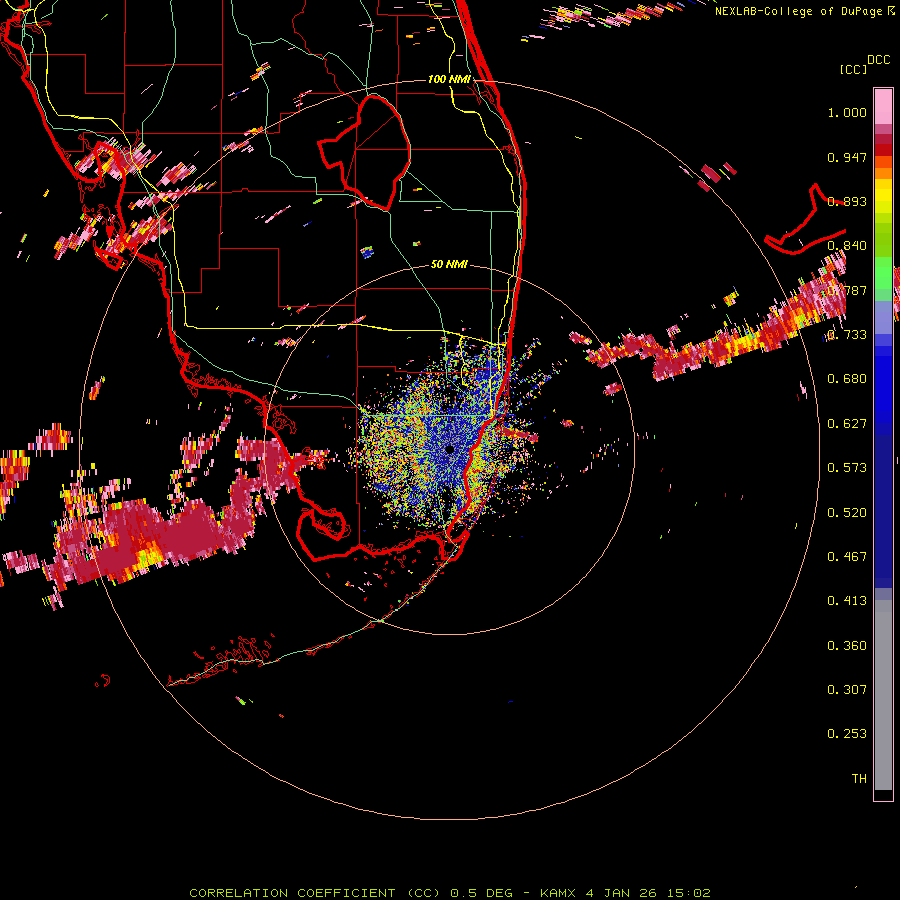Click the 0.573 scale value

coord(847,468)
